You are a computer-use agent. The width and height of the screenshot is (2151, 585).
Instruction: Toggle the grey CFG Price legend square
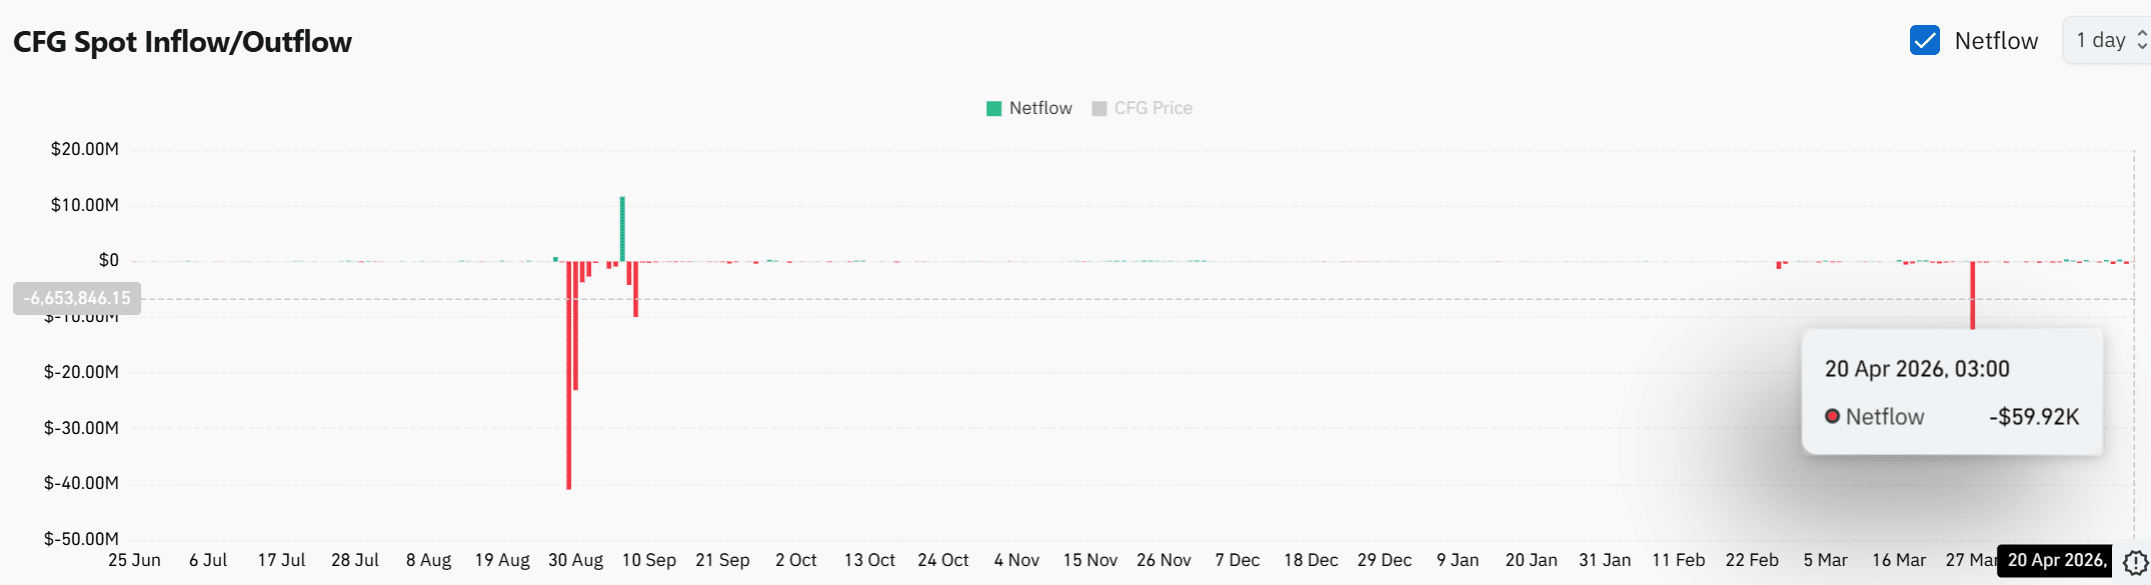click(1099, 109)
